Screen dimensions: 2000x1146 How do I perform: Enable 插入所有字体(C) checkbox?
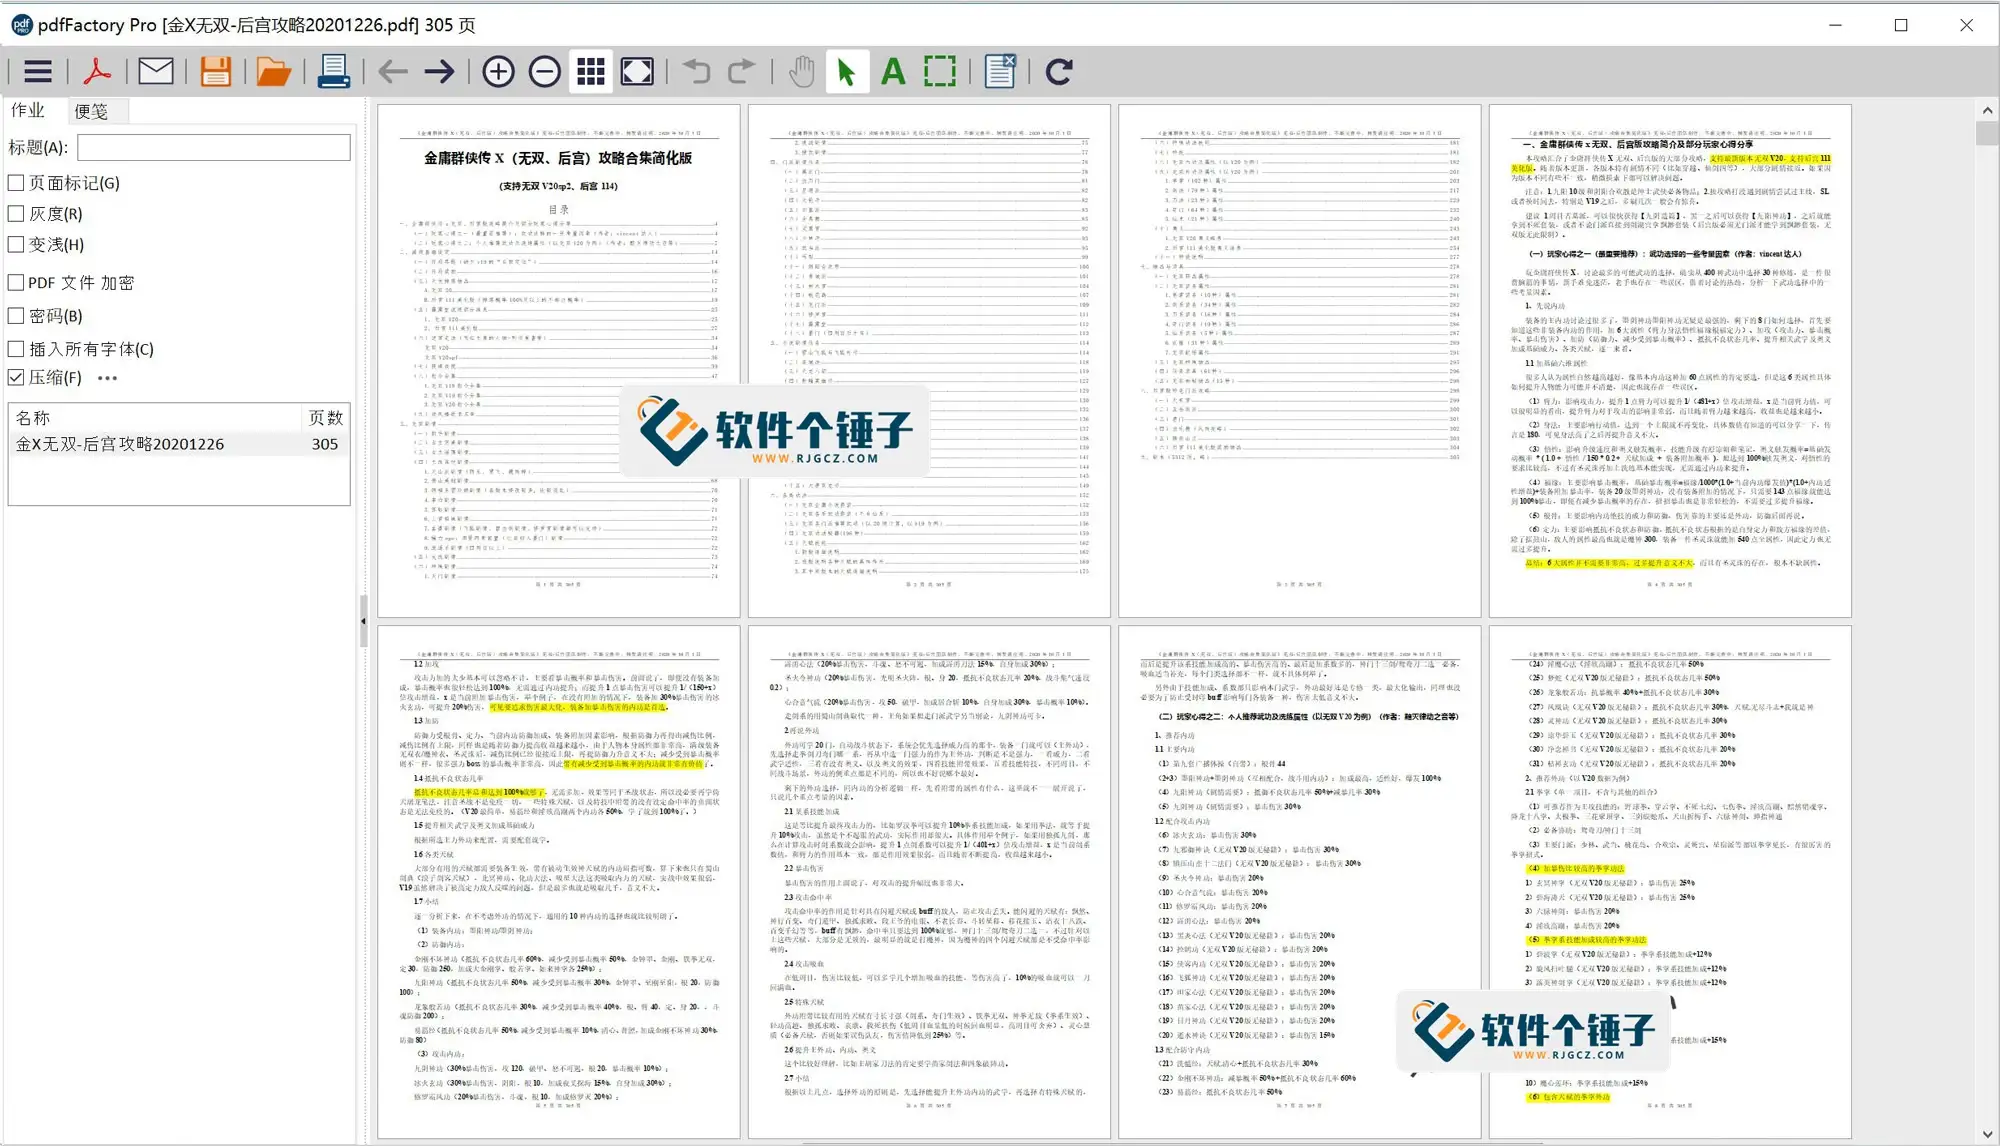[x=16, y=349]
